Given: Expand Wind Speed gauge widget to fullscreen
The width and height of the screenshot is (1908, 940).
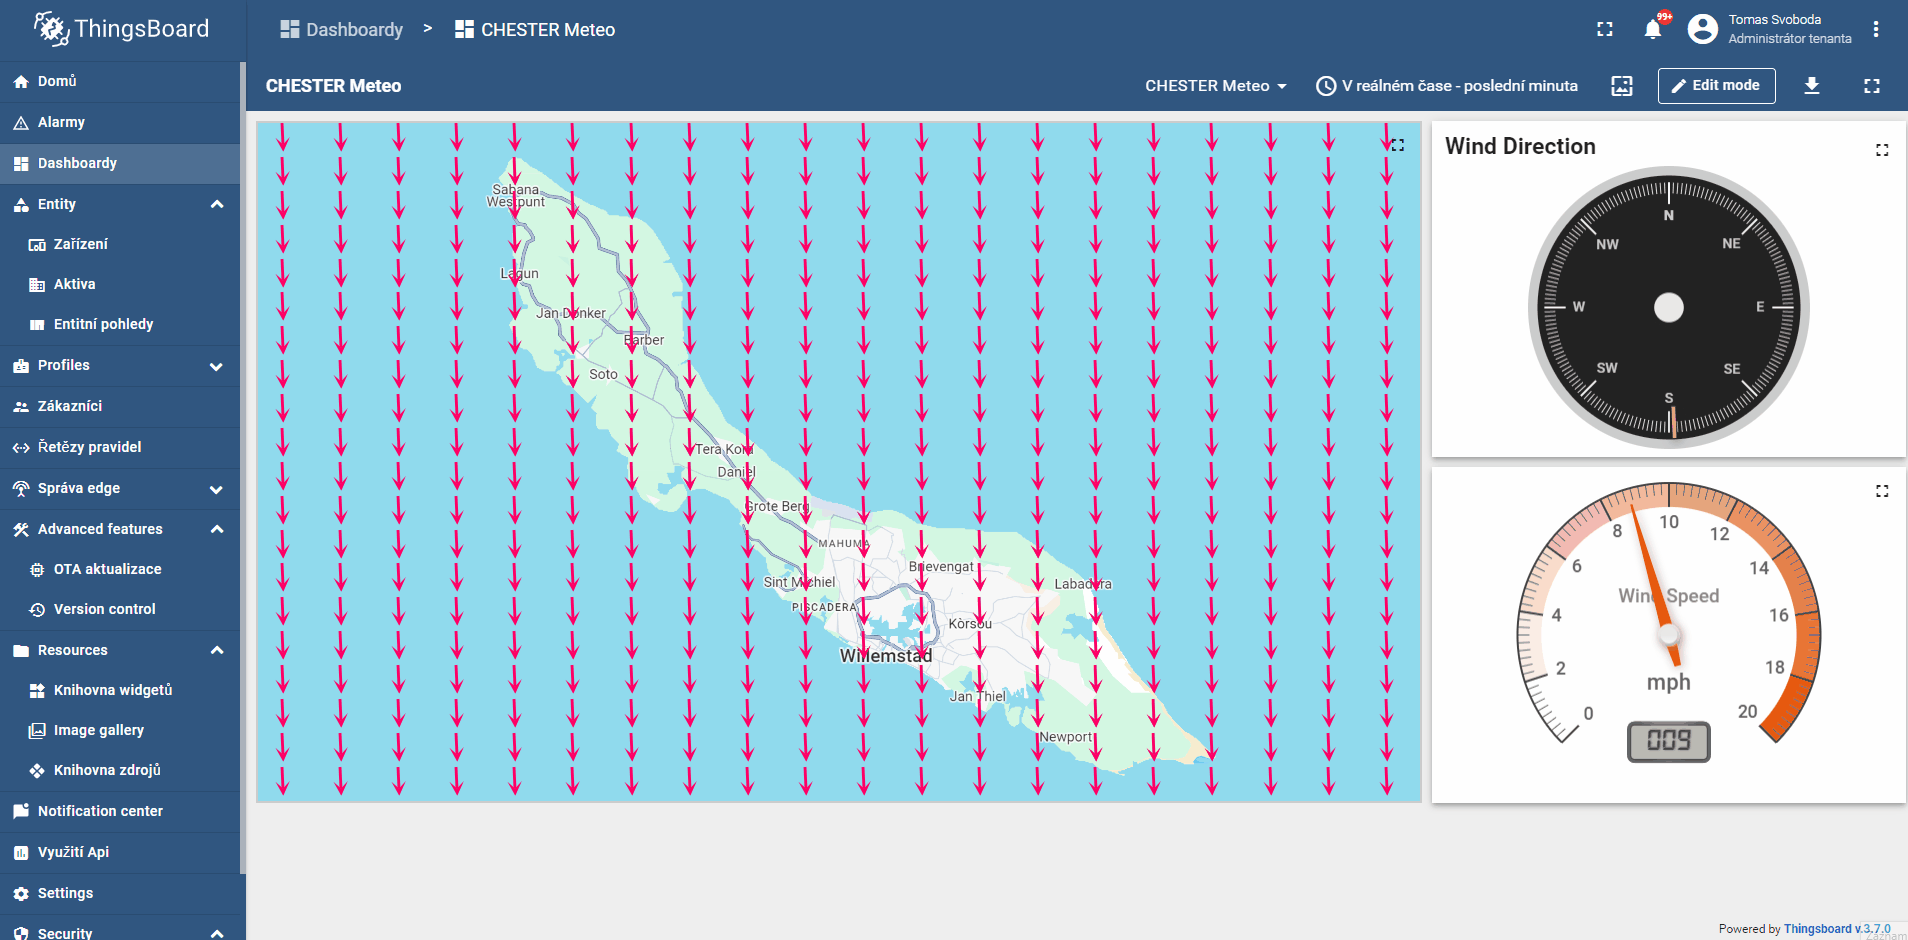Looking at the screenshot, I should pos(1882,491).
